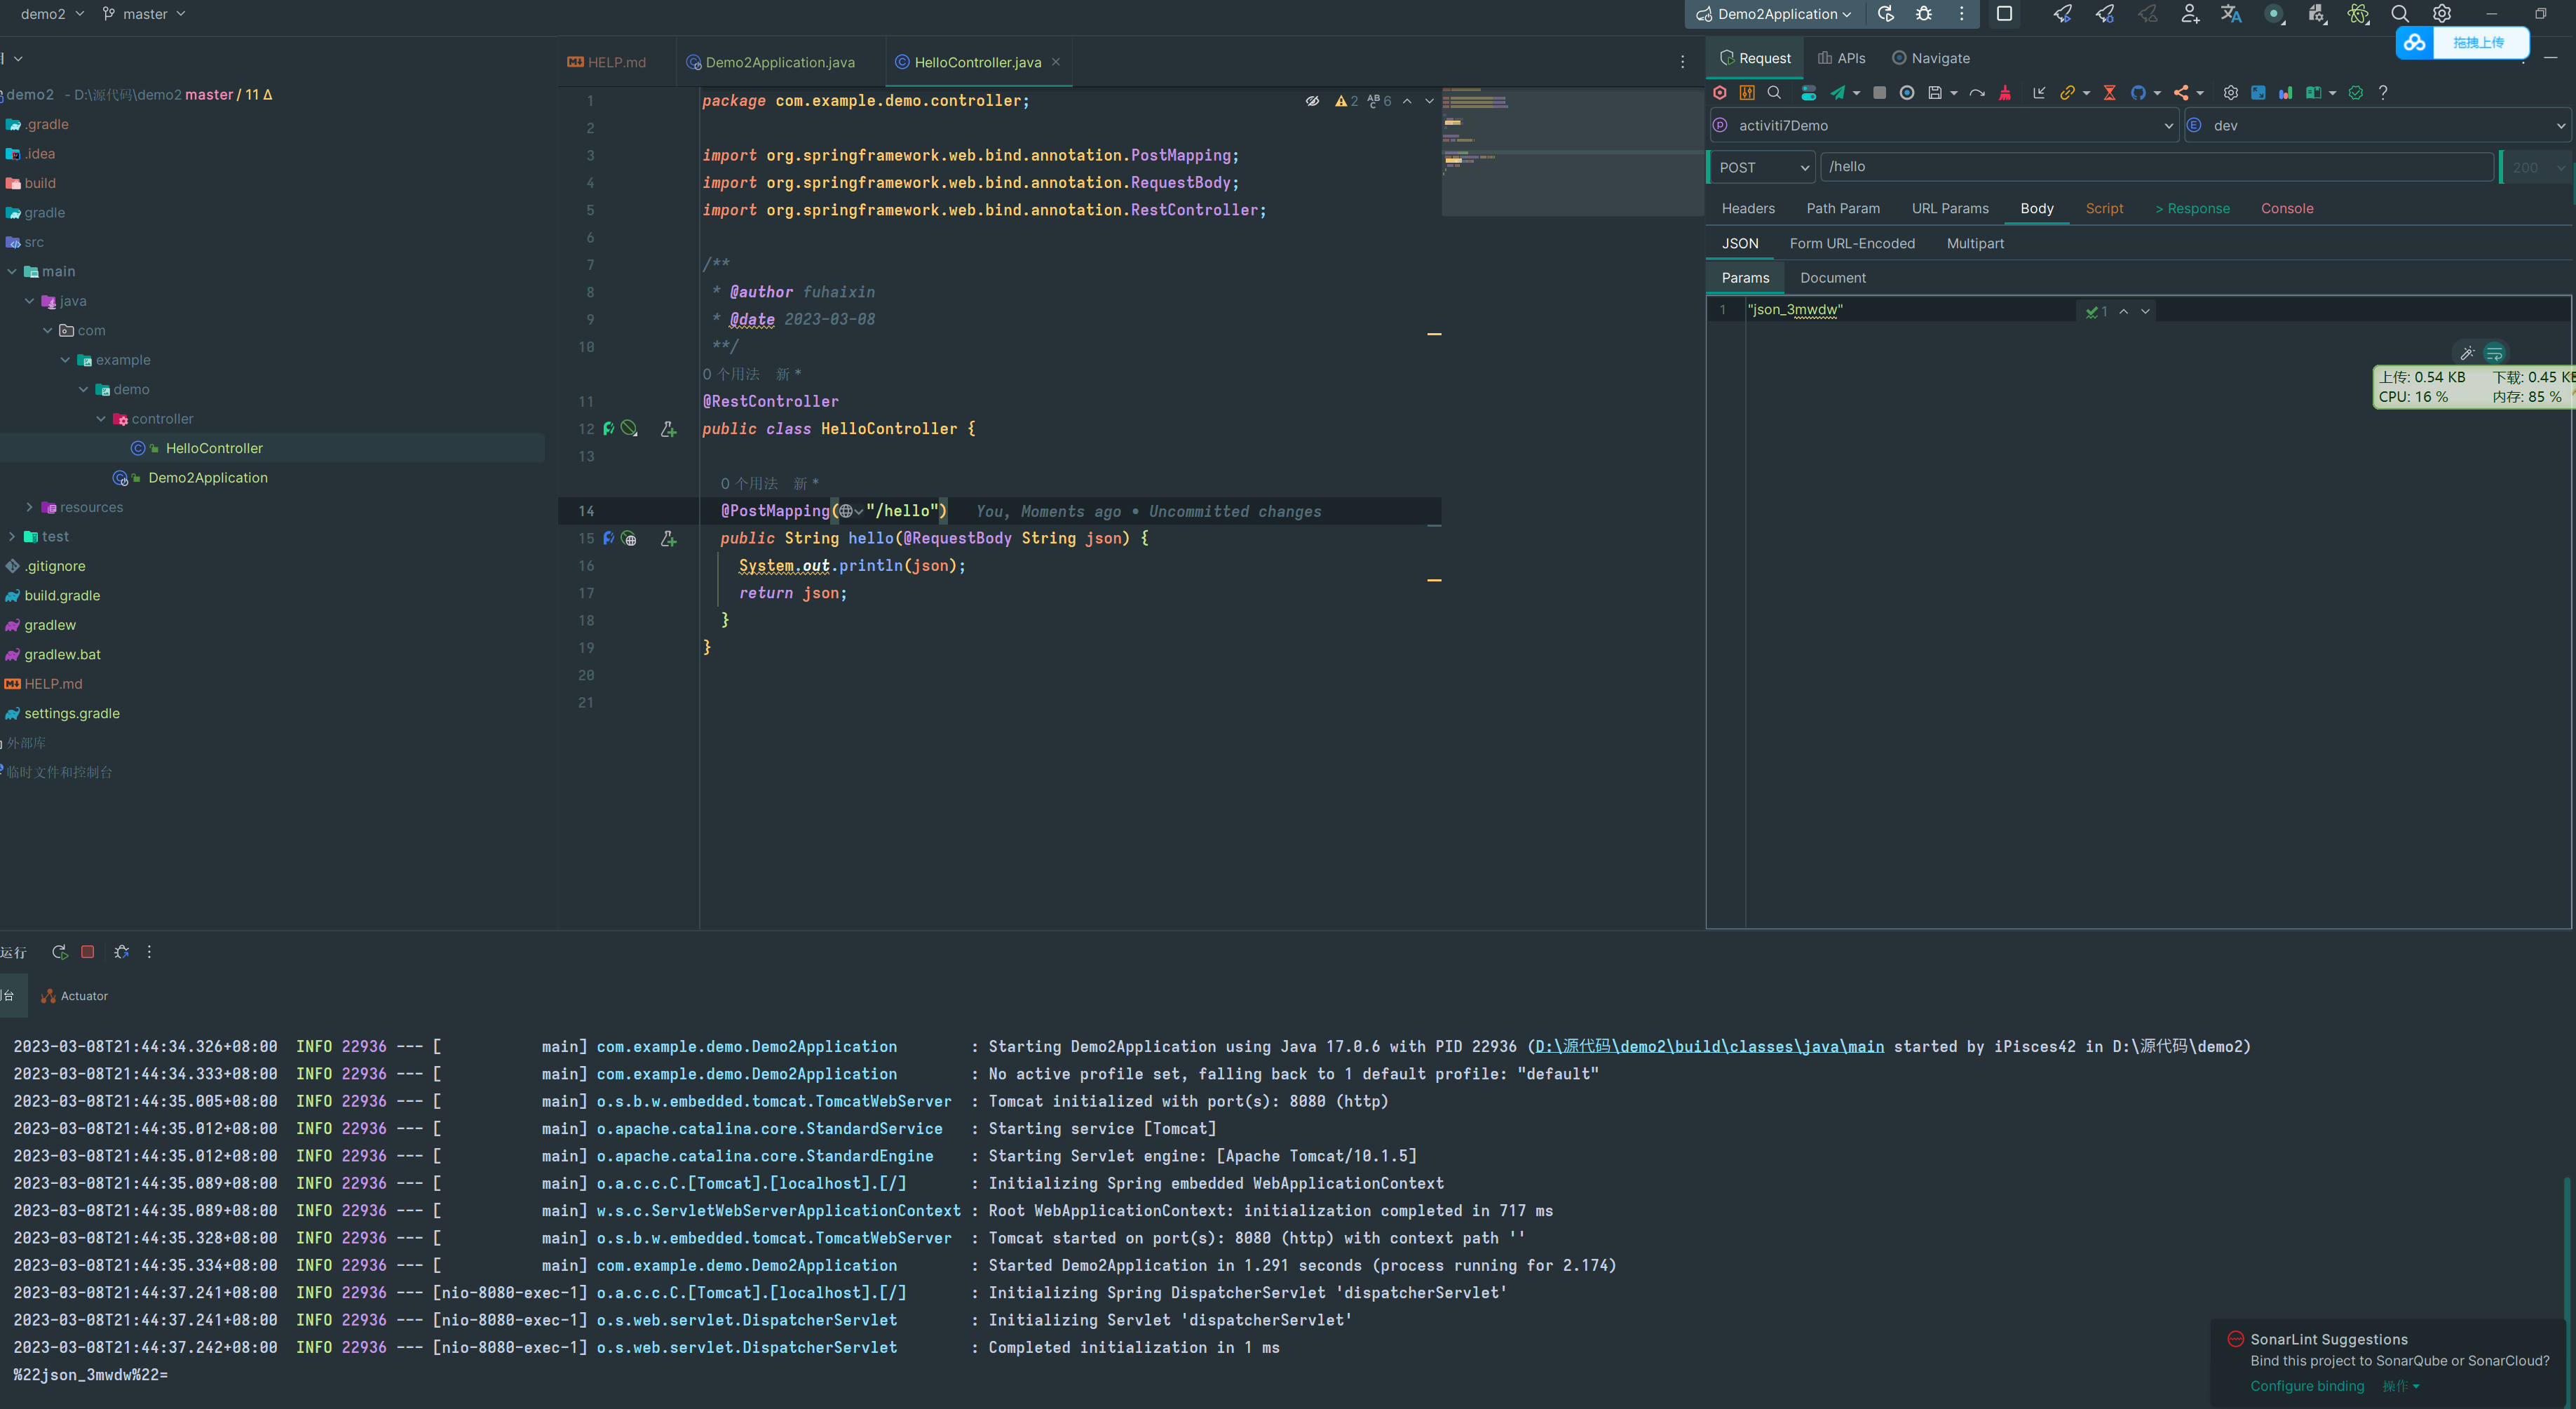Click the /hello URL input field
The width and height of the screenshot is (2576, 1409).
(x=2157, y=167)
